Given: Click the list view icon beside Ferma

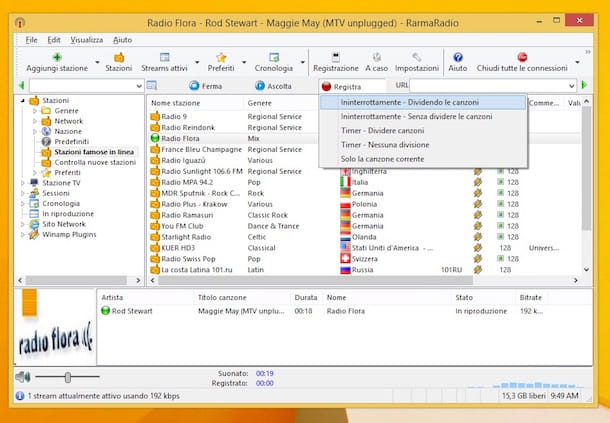Looking at the screenshot, I should [x=152, y=86].
